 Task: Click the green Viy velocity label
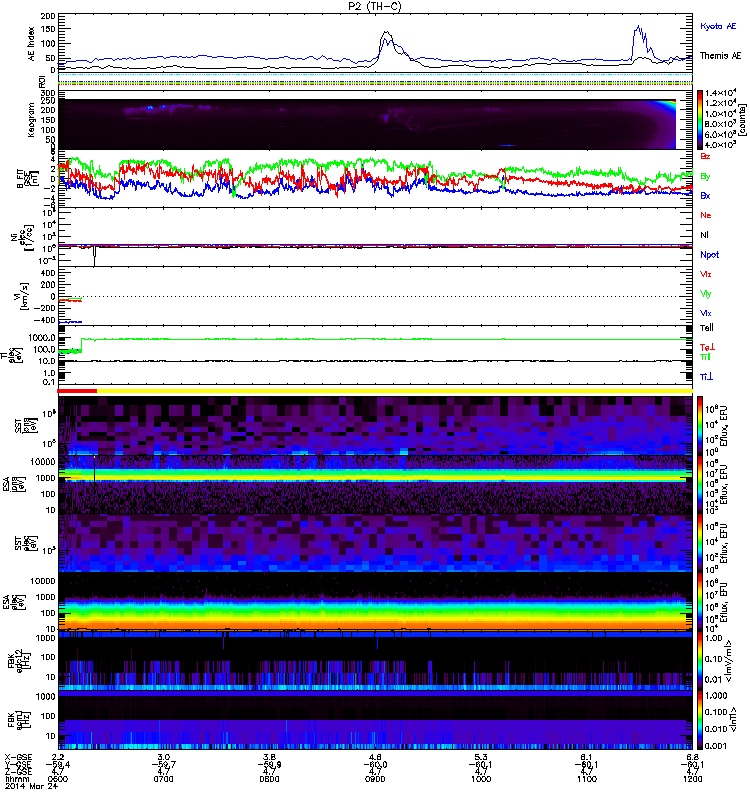tap(707, 293)
